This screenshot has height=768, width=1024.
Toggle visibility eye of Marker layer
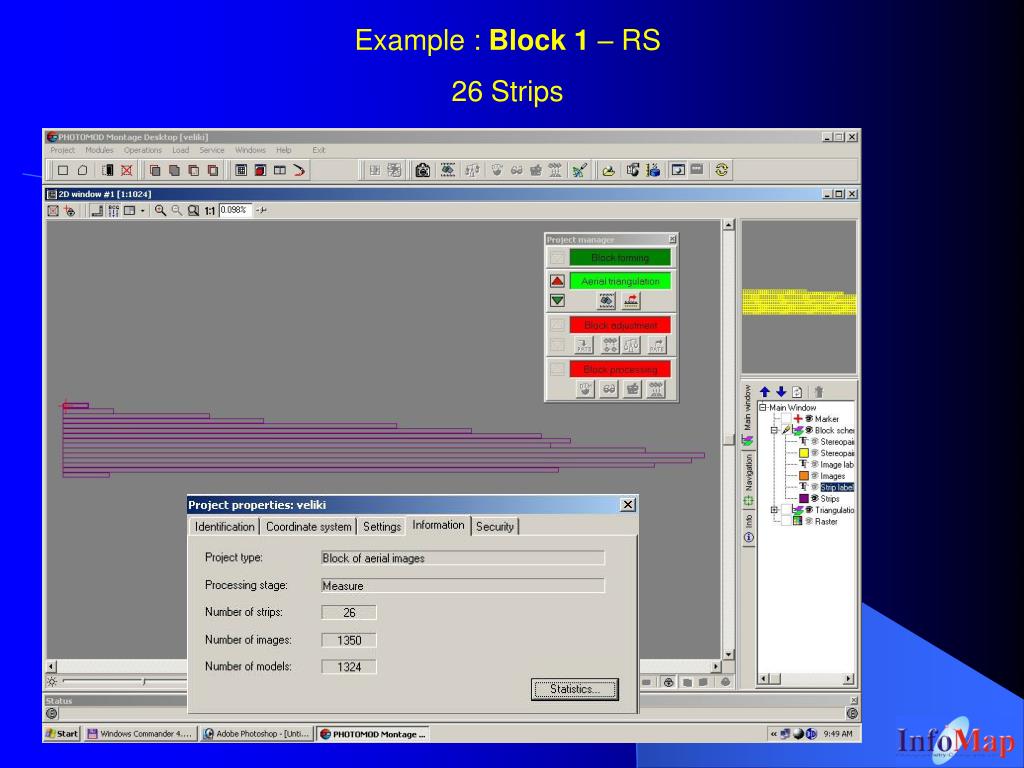point(809,419)
